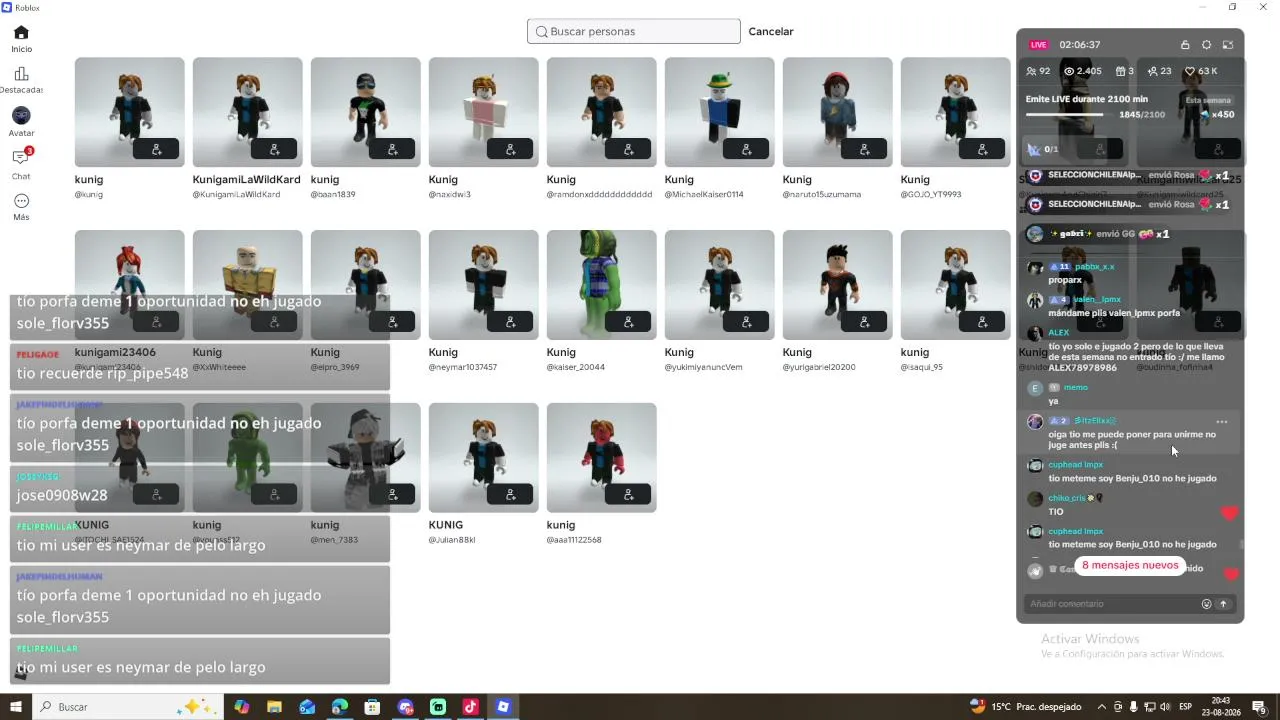
Task: Click username memo in LIVE chat
Action: tap(1075, 388)
